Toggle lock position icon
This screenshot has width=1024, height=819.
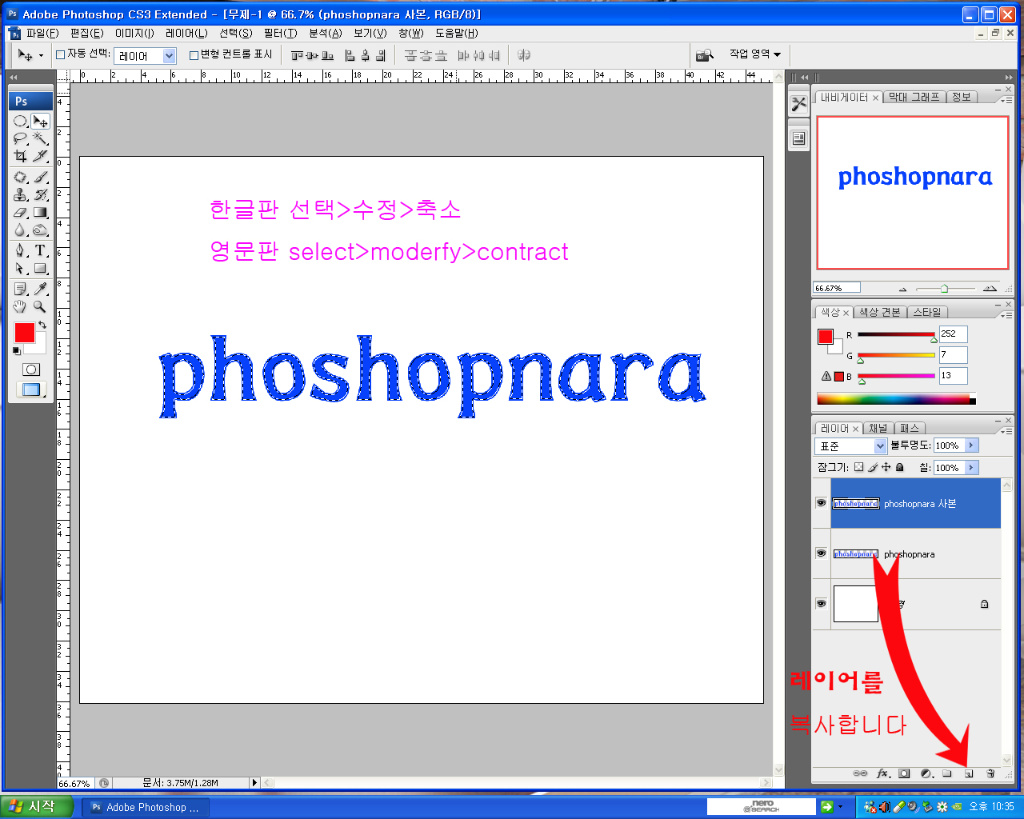[886, 467]
